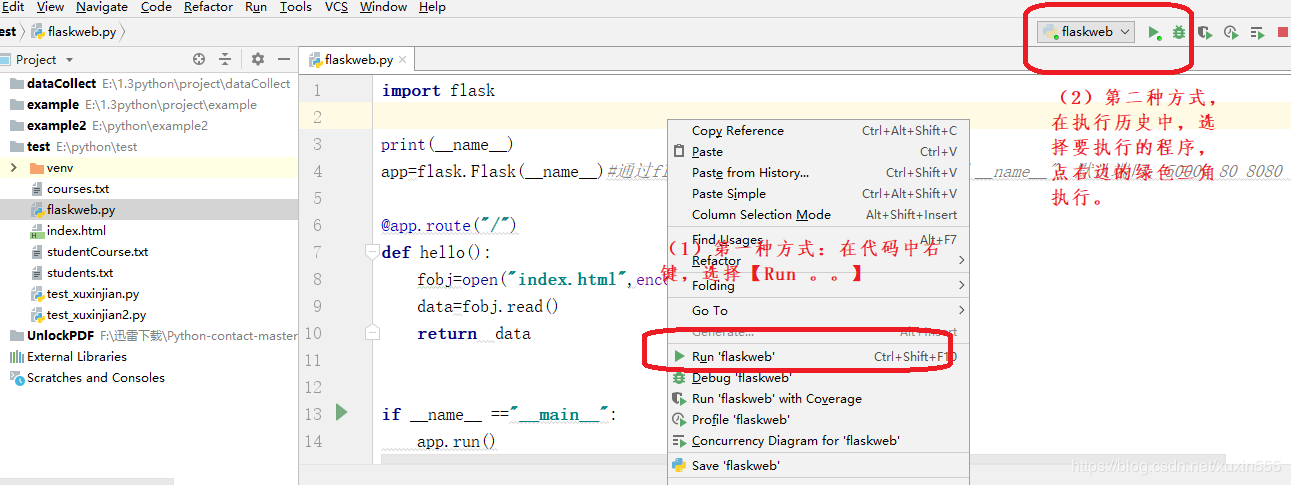
Task: Click green run gutter arrow at line 13
Action: [x=341, y=412]
